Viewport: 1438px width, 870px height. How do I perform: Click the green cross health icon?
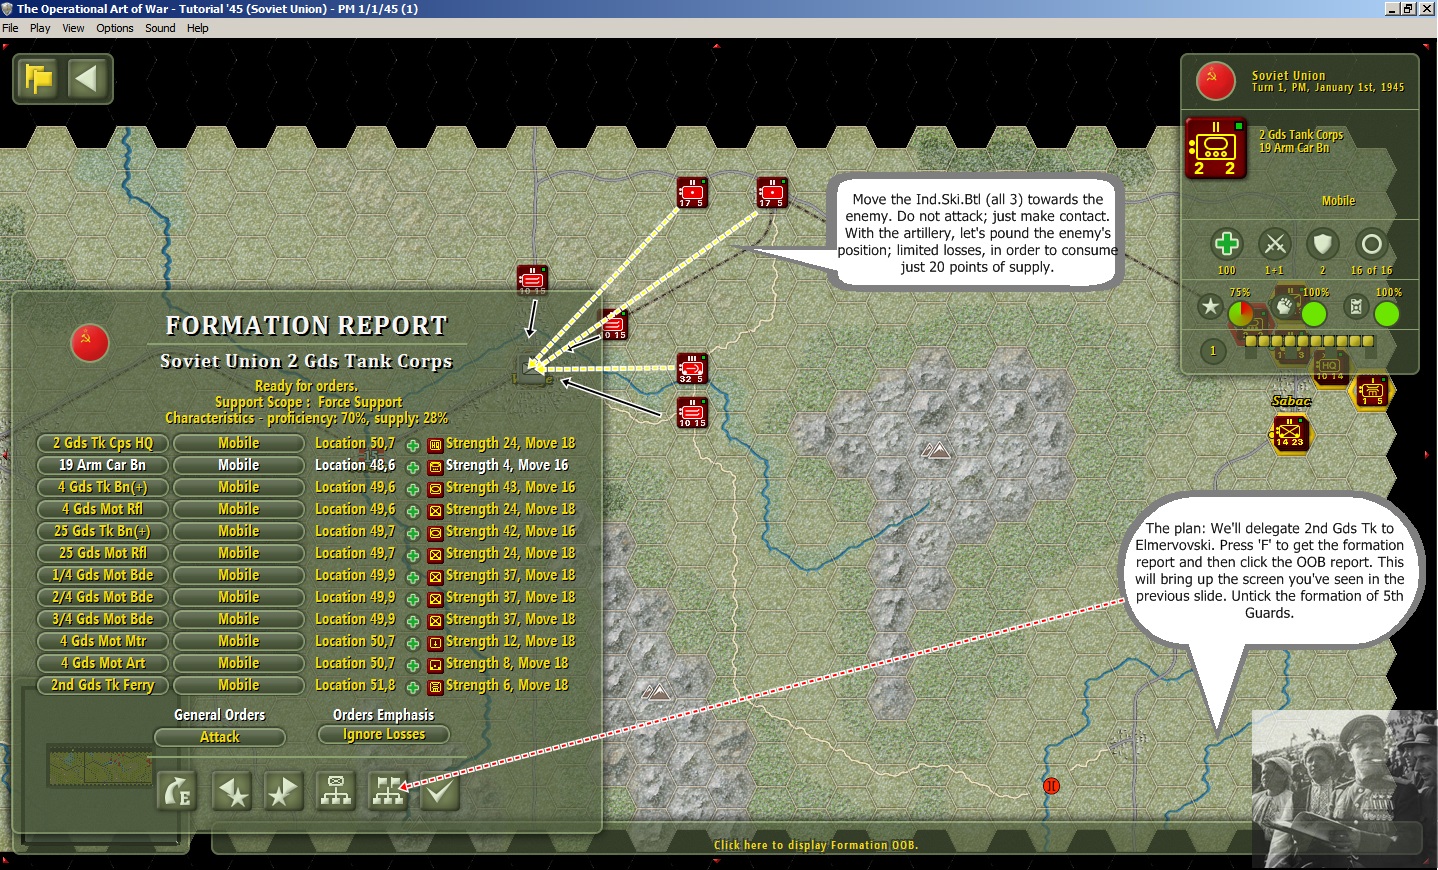click(x=1227, y=244)
